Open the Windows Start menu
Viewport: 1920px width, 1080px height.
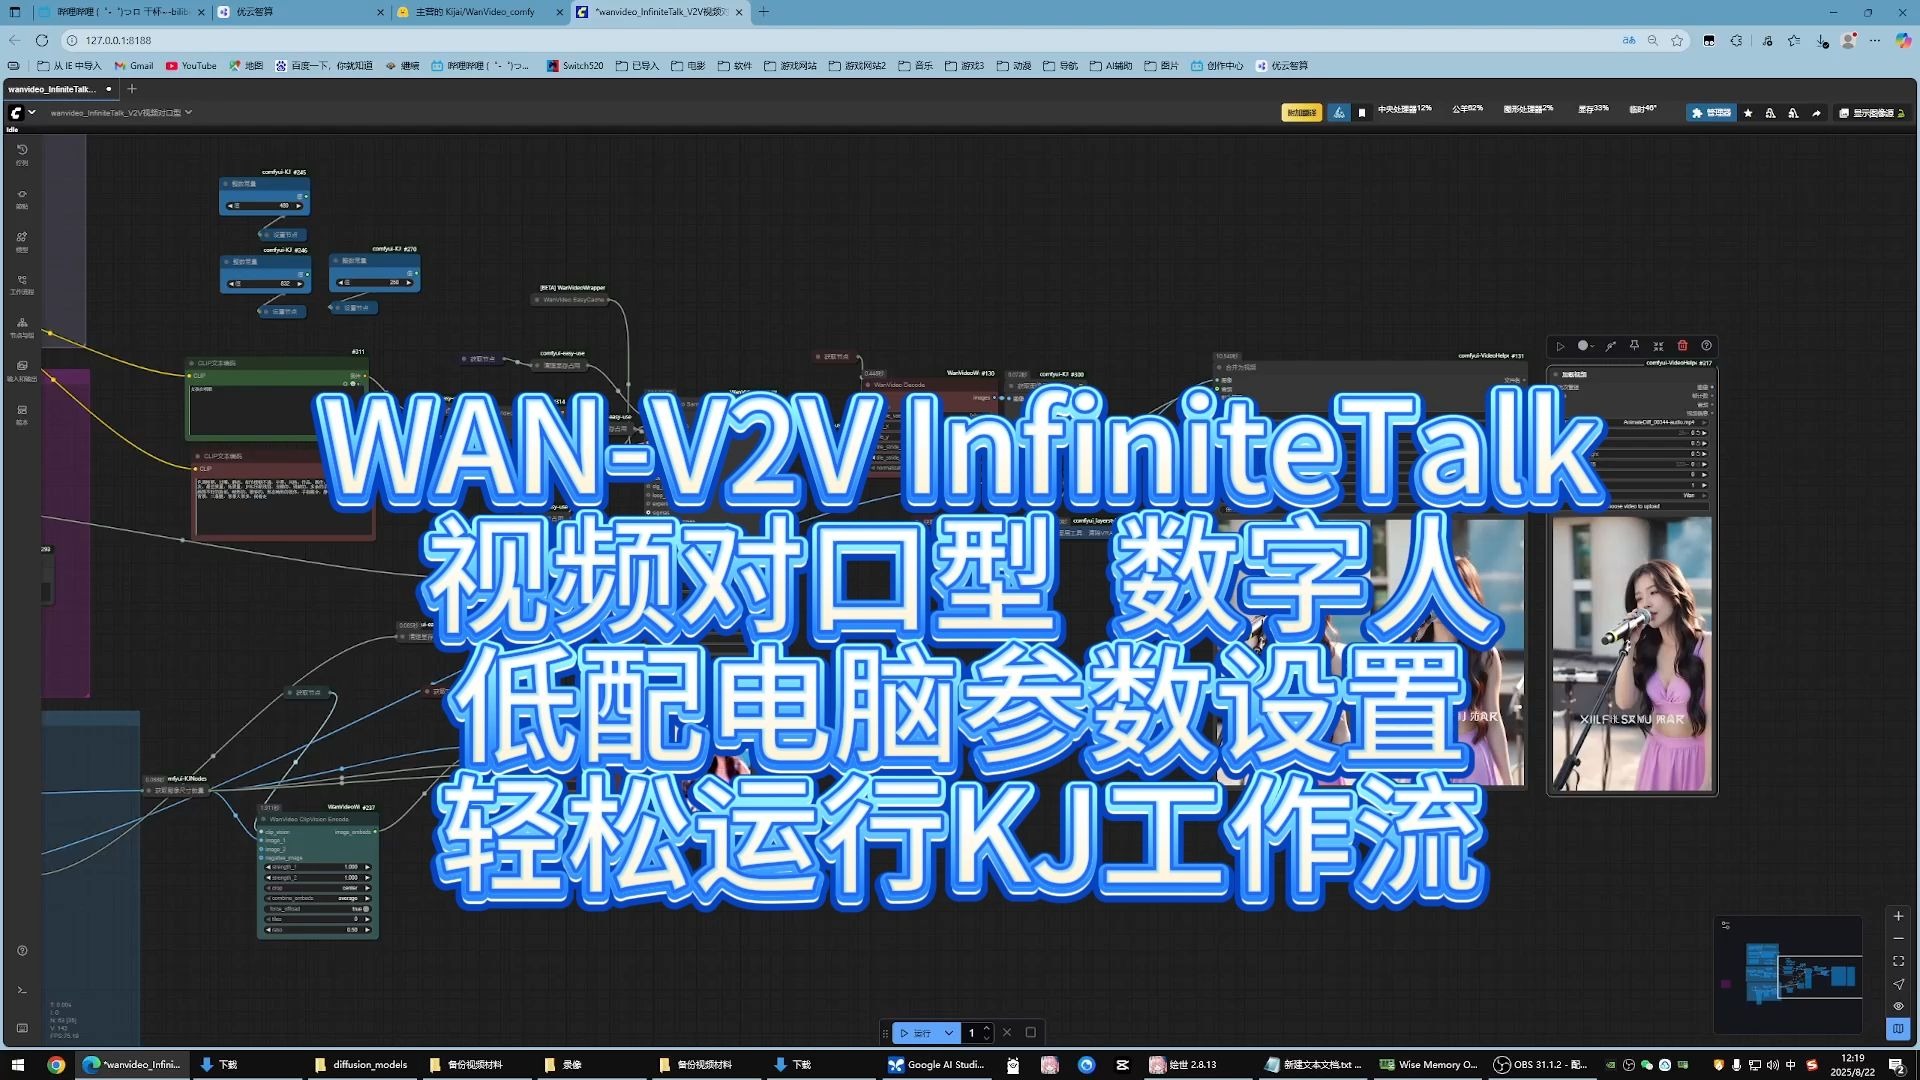17,1065
